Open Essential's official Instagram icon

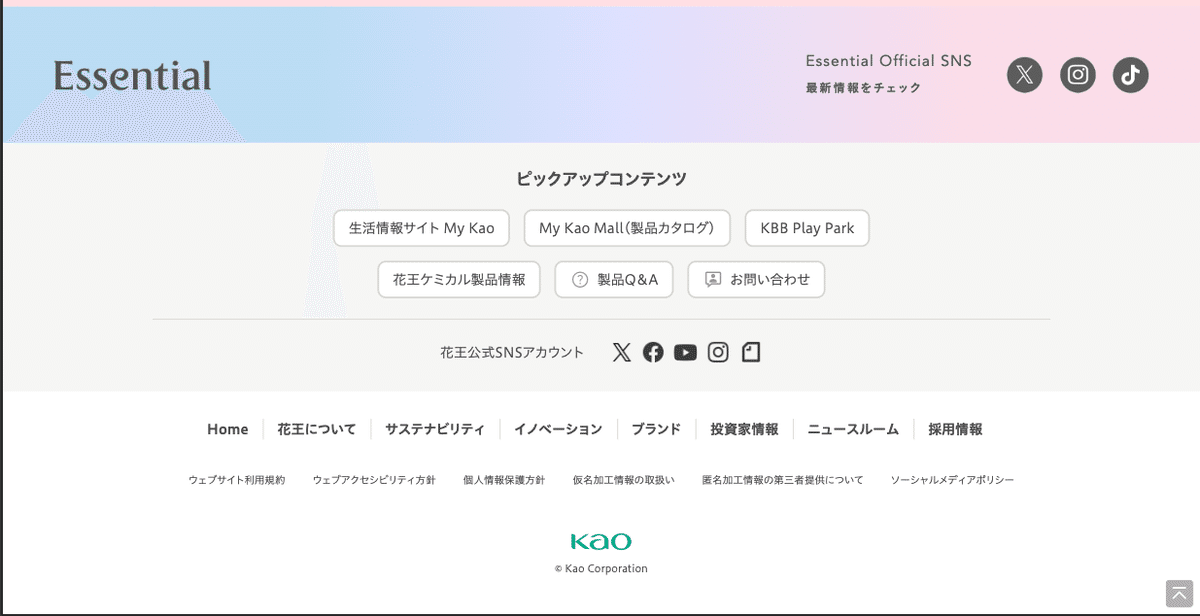[1077, 75]
